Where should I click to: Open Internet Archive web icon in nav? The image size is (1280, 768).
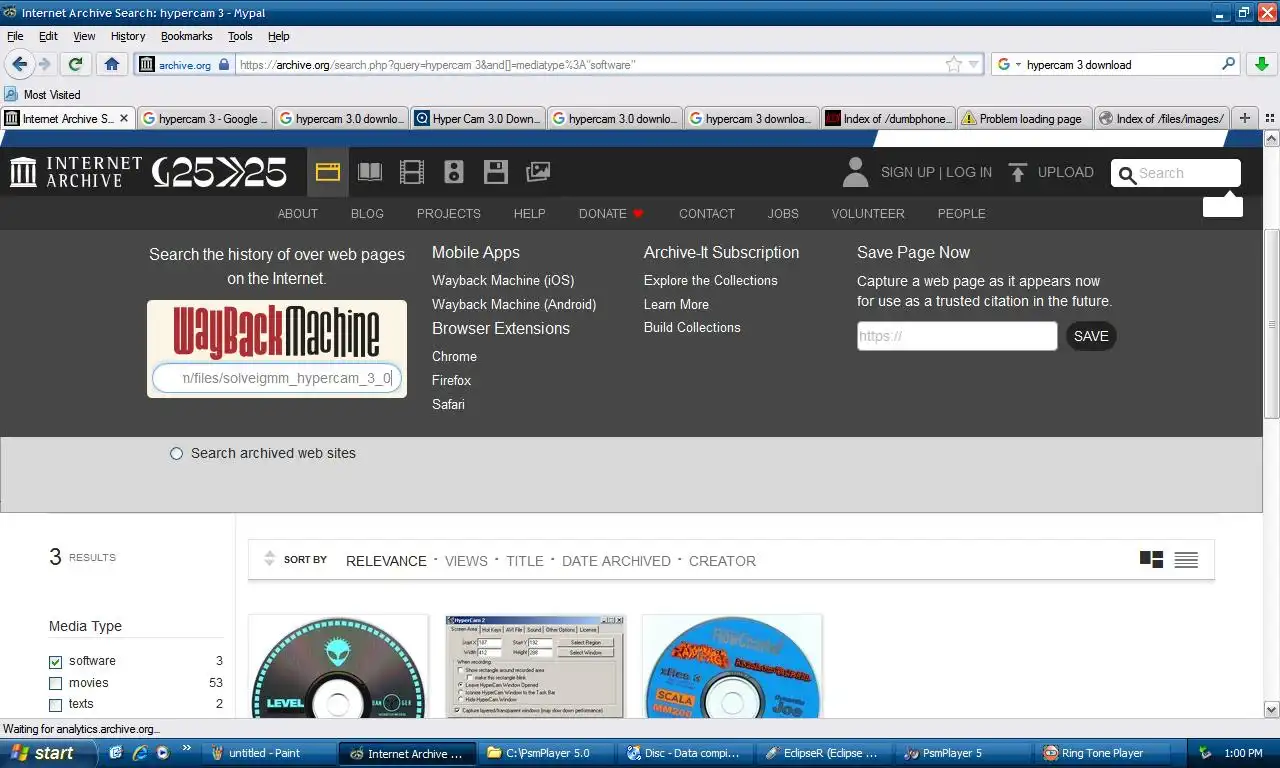coord(328,172)
